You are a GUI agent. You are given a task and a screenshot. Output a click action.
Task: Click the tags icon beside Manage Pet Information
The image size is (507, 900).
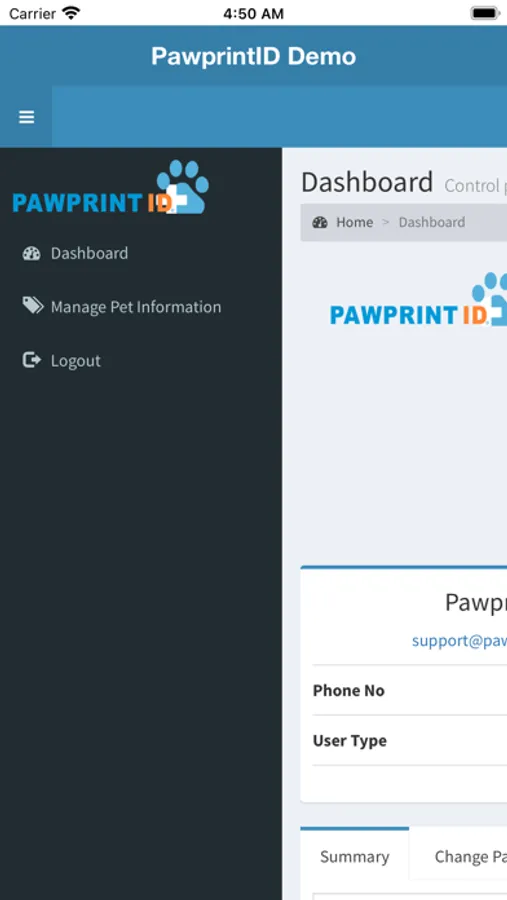coord(33,306)
